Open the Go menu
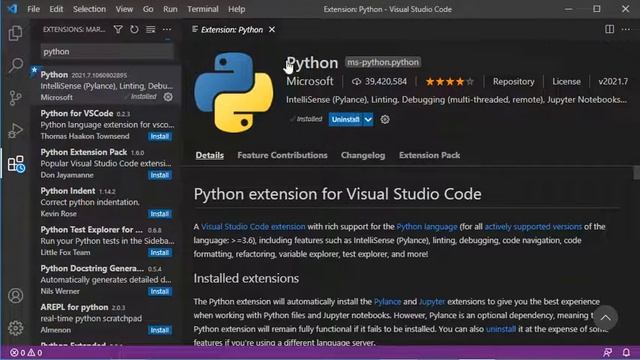This screenshot has width=640, height=360. 148,9
